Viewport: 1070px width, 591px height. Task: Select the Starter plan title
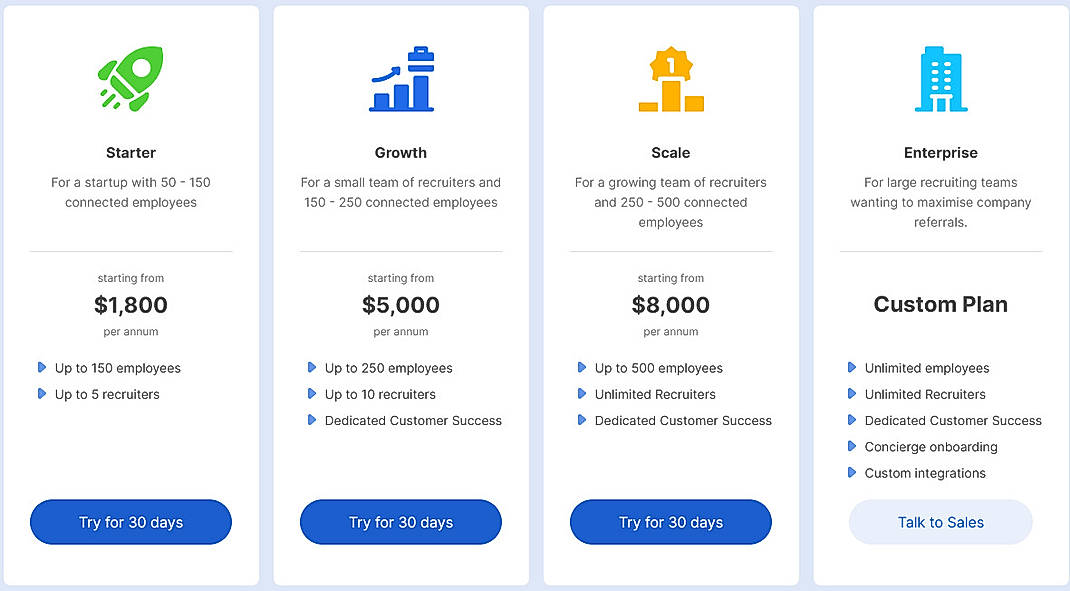tap(131, 152)
